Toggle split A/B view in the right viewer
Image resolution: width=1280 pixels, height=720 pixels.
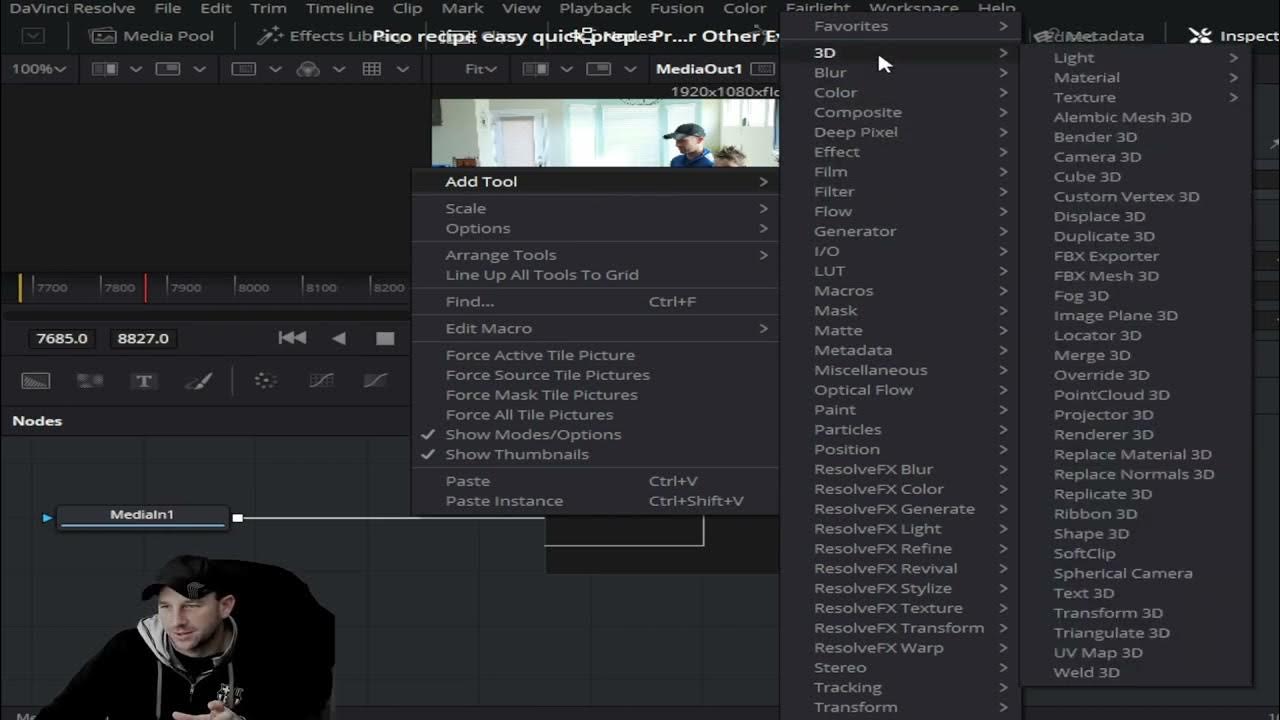(536, 69)
